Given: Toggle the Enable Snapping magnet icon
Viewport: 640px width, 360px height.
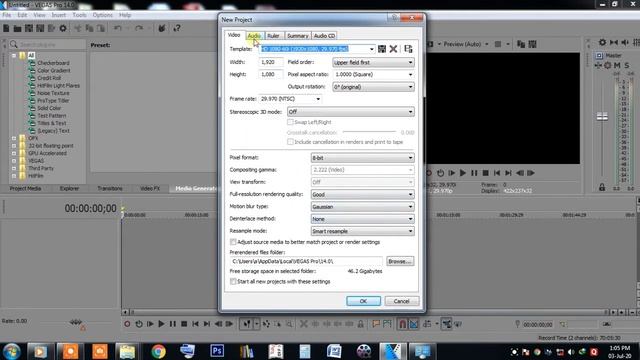Looking at the screenshot, I should (x=402, y=324).
